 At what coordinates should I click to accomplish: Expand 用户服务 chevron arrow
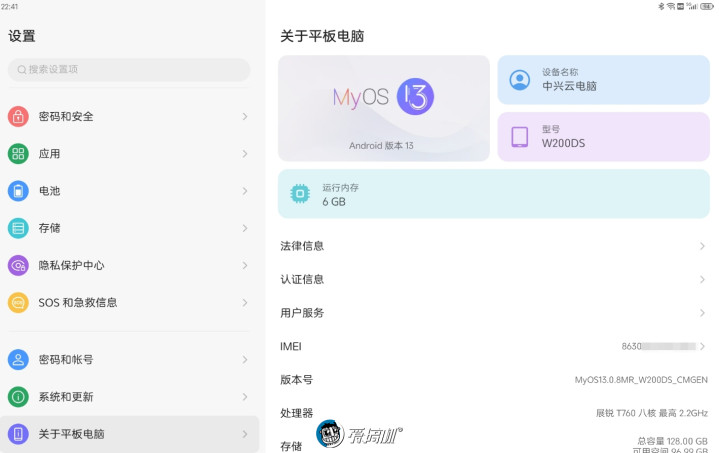pyautogui.click(x=702, y=313)
